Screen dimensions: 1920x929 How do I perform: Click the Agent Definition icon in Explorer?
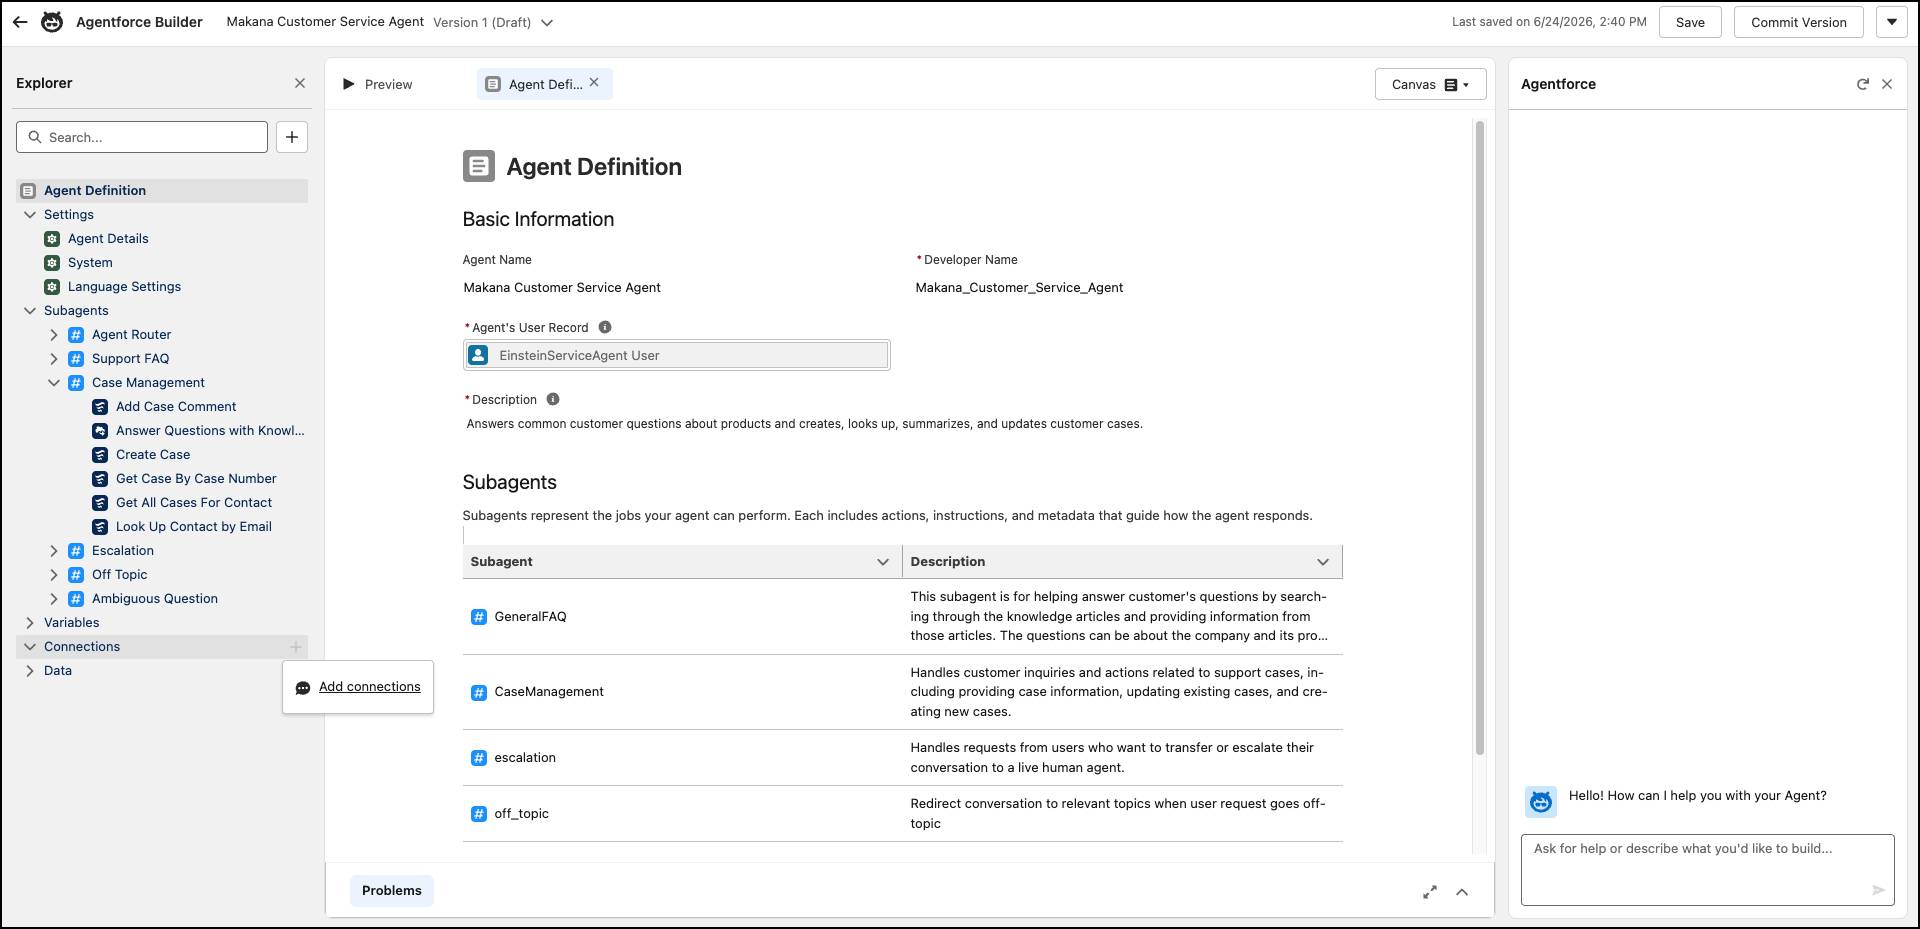click(x=28, y=191)
